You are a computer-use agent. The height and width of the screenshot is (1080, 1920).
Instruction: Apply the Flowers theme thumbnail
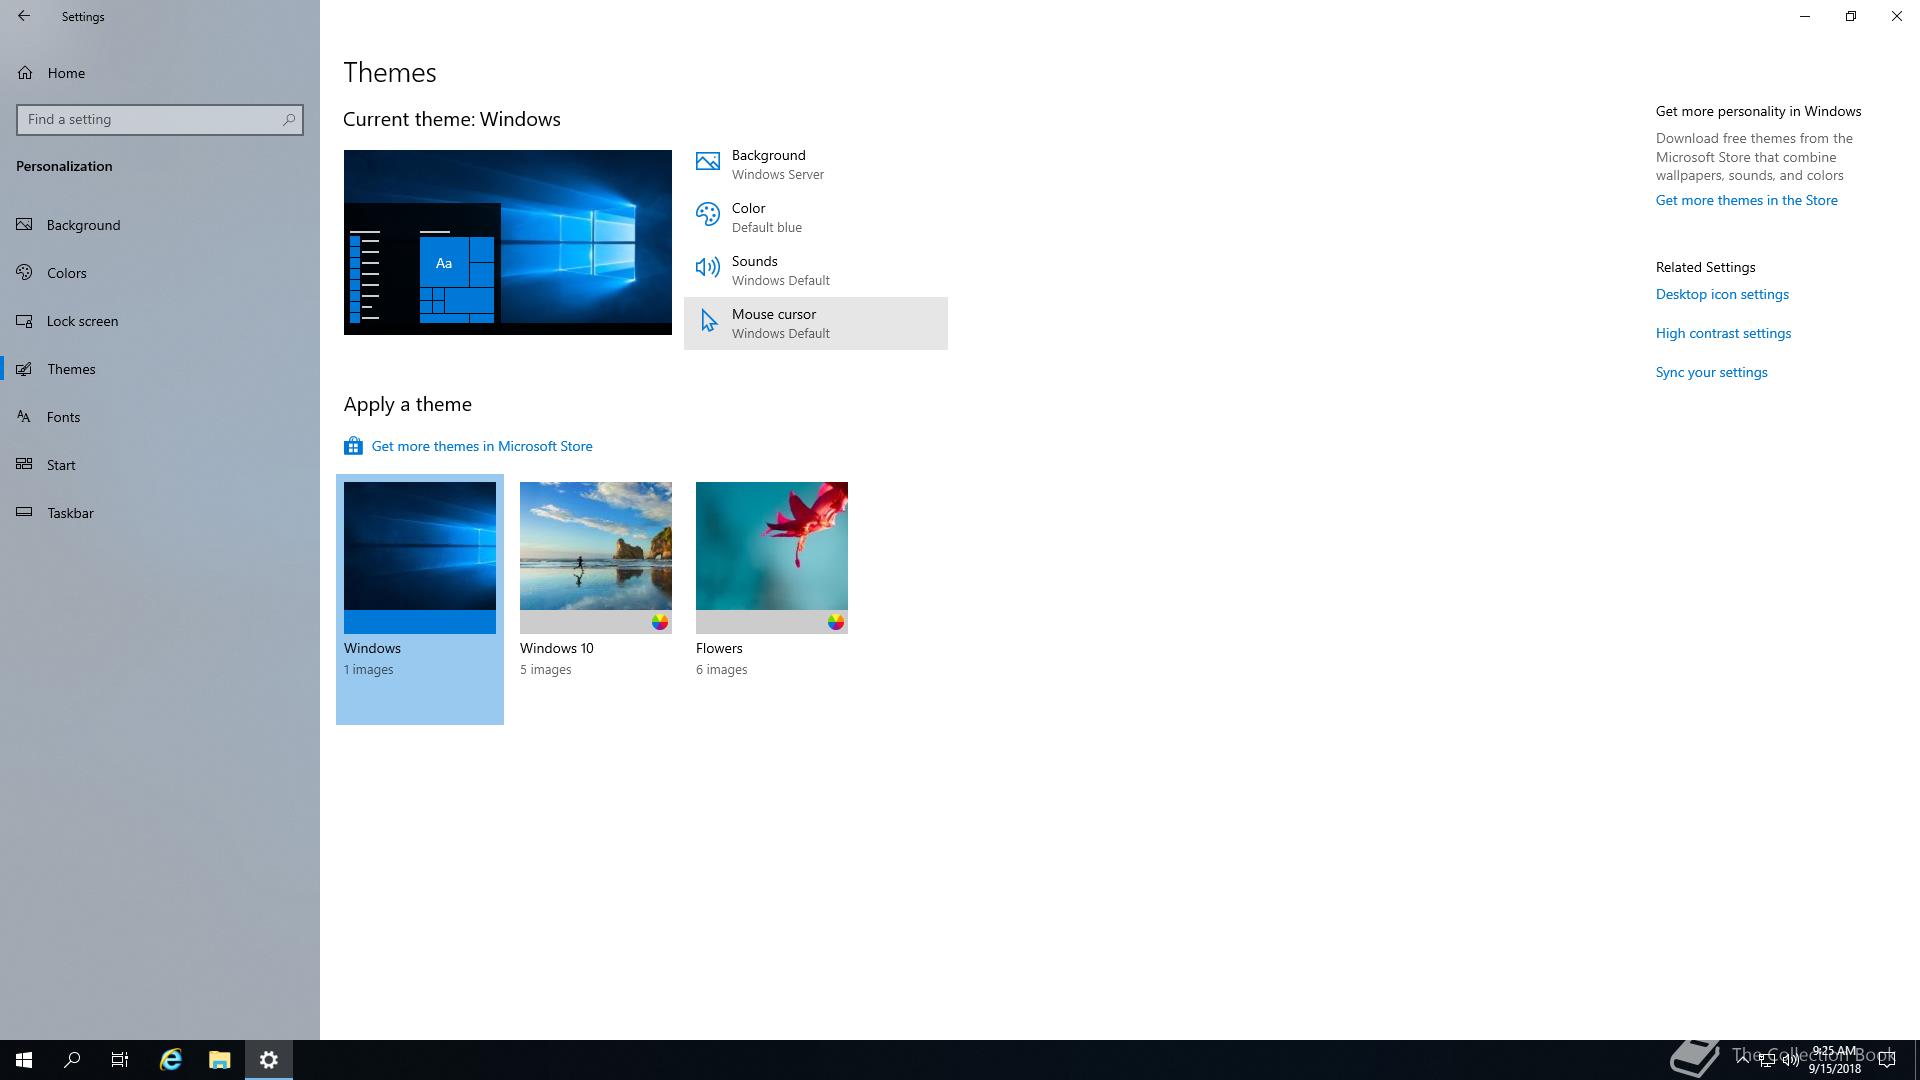[x=771, y=556]
